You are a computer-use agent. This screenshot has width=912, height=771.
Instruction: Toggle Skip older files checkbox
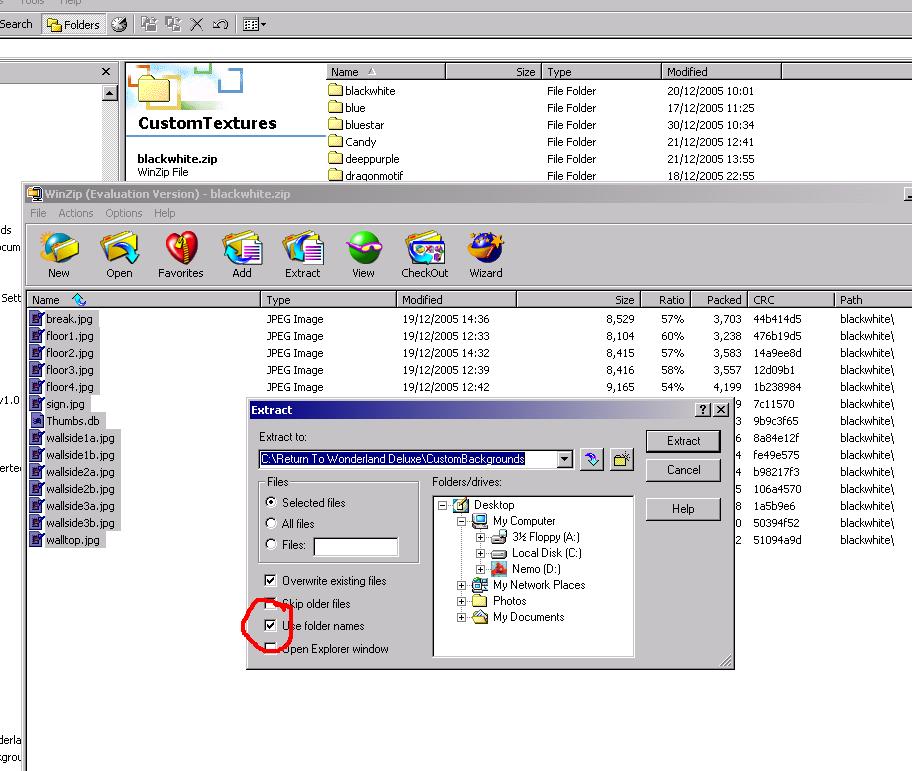click(x=270, y=604)
